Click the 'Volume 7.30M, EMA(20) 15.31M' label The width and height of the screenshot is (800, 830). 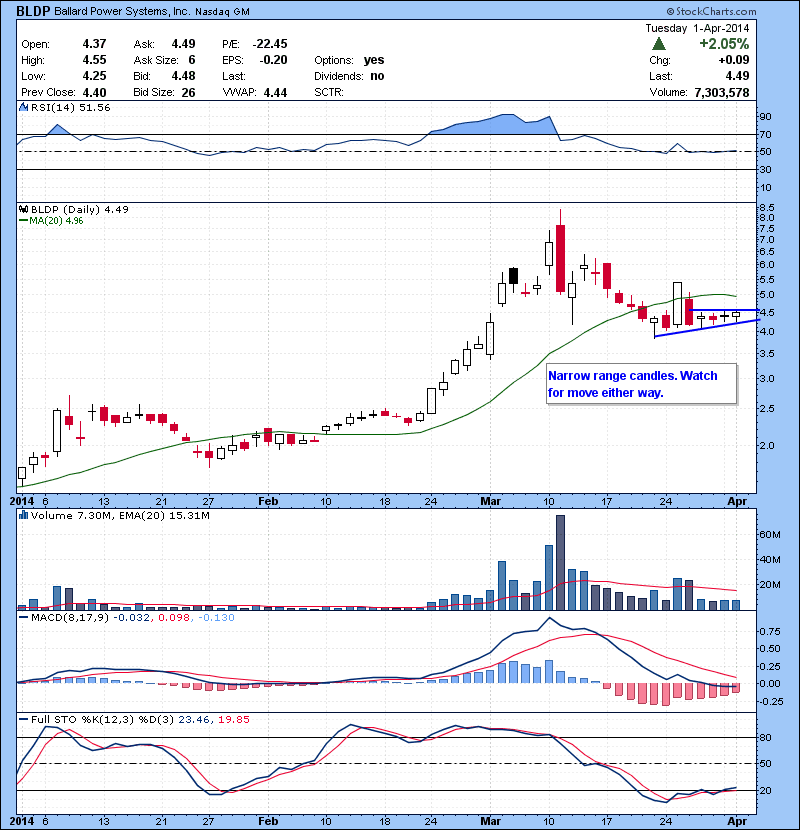tap(120, 515)
